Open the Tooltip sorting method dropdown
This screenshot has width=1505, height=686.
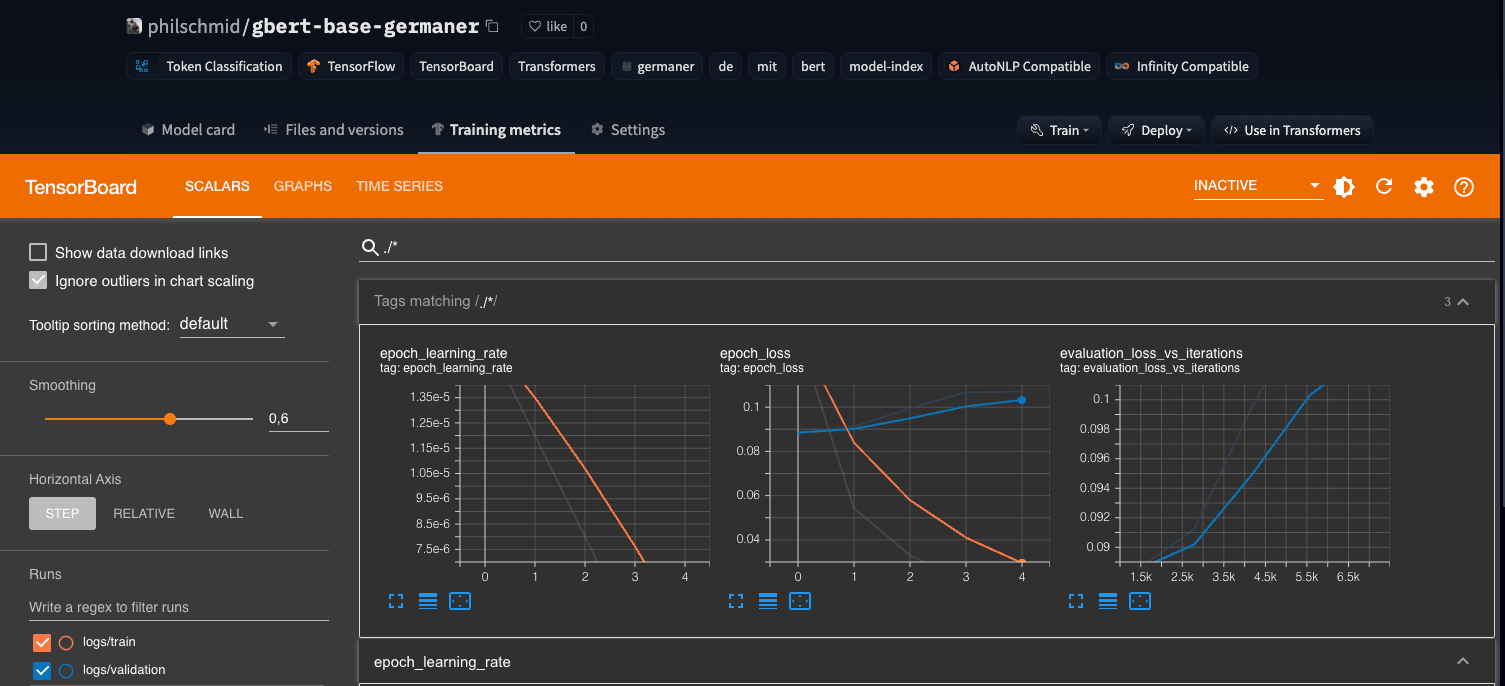click(232, 324)
